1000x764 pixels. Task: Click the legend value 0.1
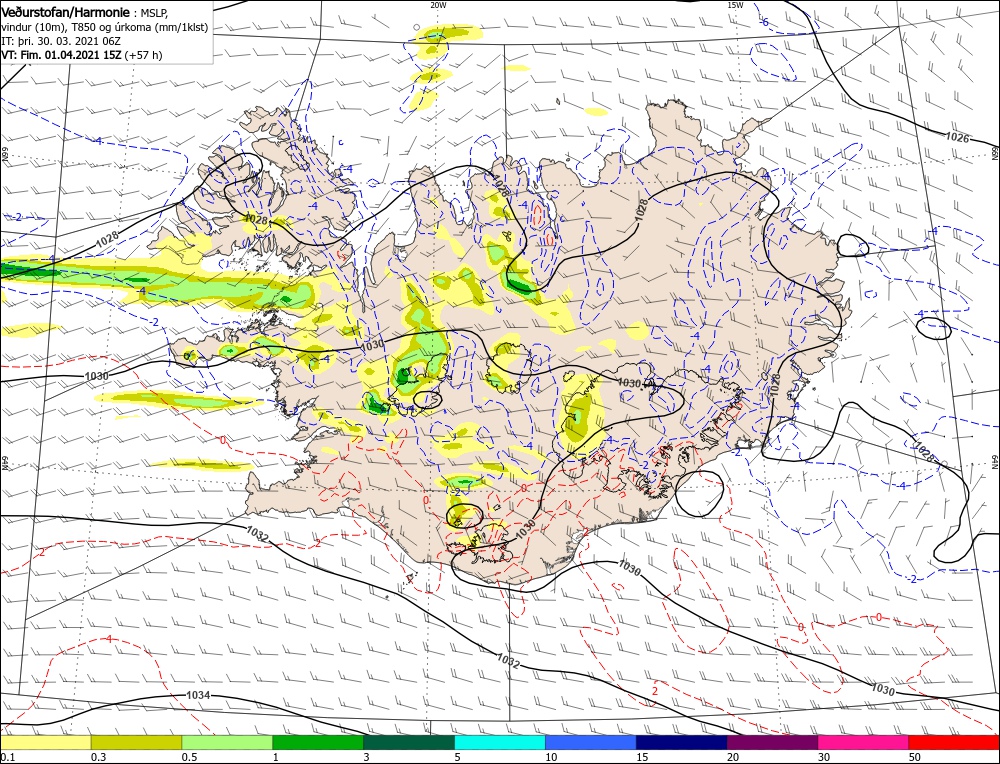pos(8,757)
